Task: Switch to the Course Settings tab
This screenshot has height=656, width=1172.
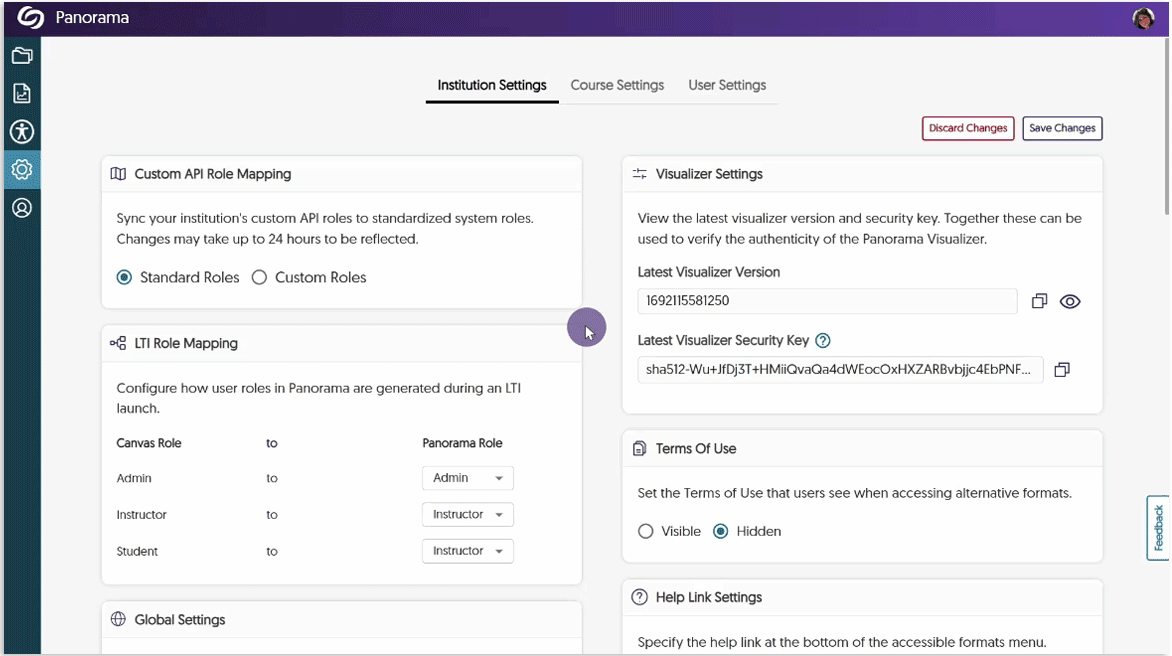Action: click(x=617, y=85)
